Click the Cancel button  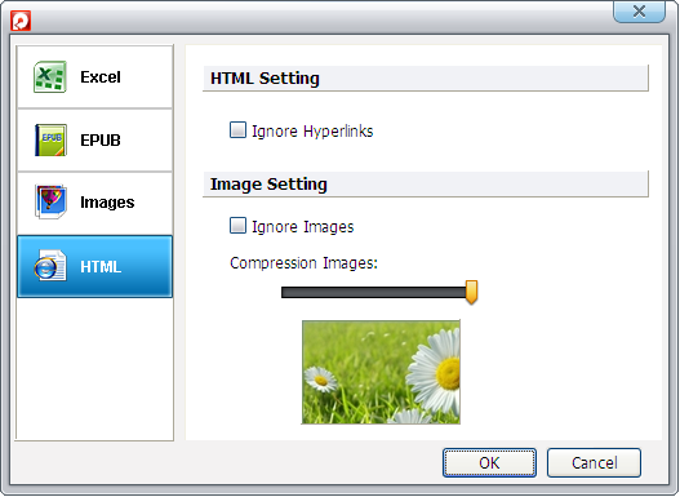pyautogui.click(x=594, y=463)
